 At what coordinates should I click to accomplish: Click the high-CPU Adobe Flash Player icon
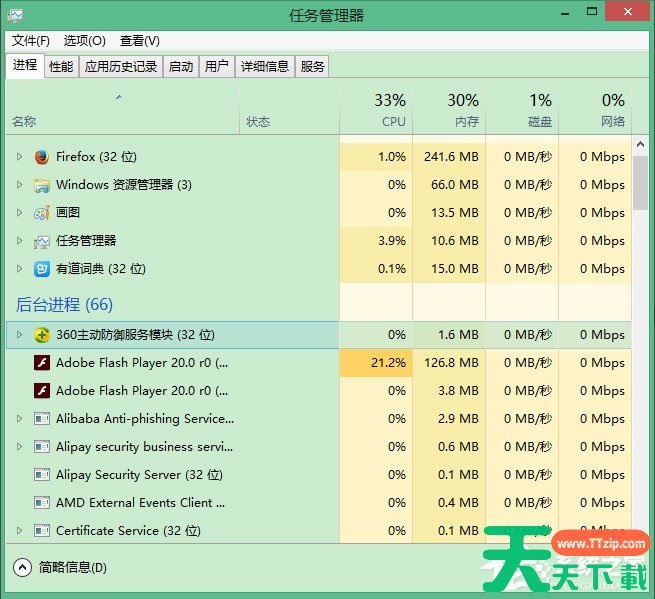coord(42,363)
